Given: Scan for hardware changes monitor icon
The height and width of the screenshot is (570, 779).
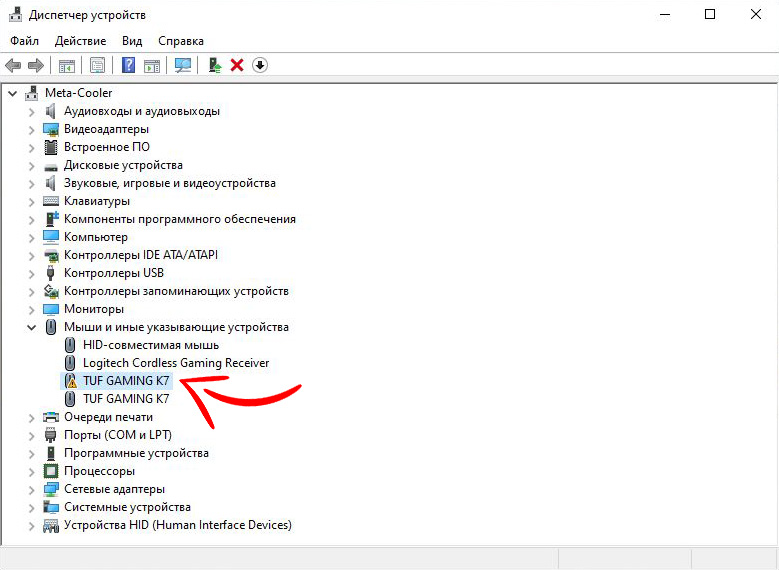Looking at the screenshot, I should 183,65.
